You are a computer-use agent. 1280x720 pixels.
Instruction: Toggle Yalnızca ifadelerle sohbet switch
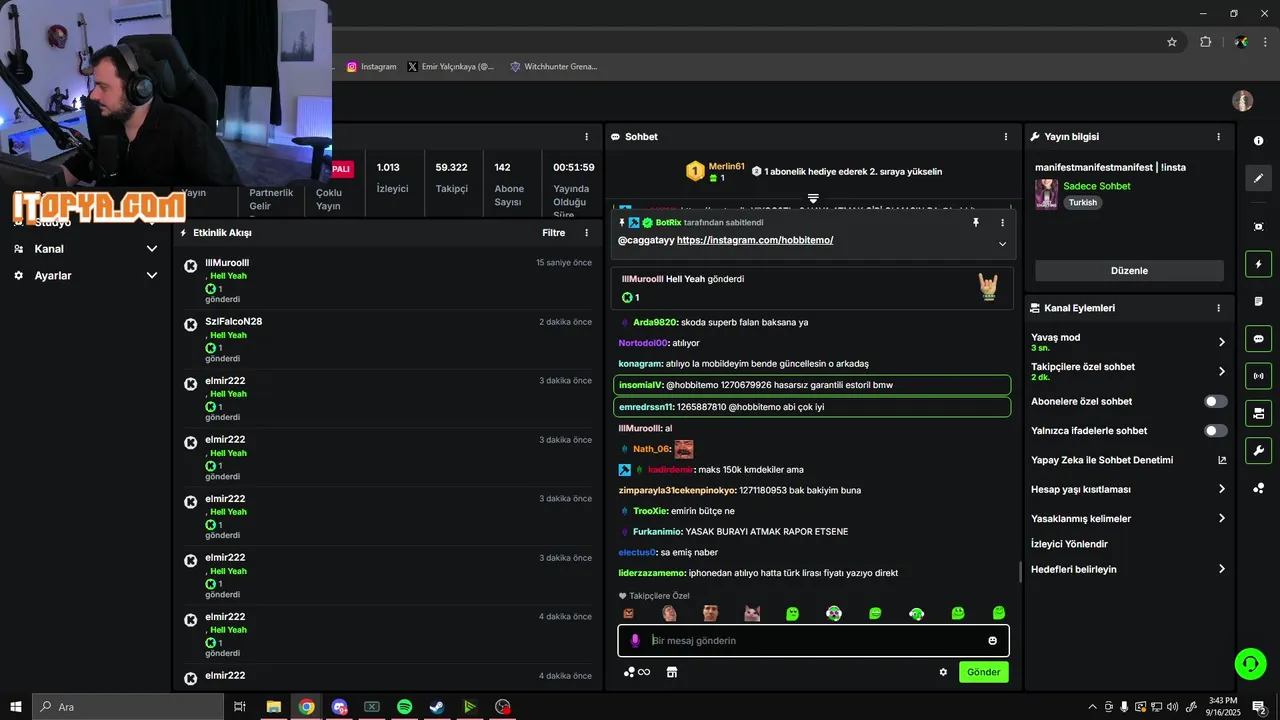1215,431
